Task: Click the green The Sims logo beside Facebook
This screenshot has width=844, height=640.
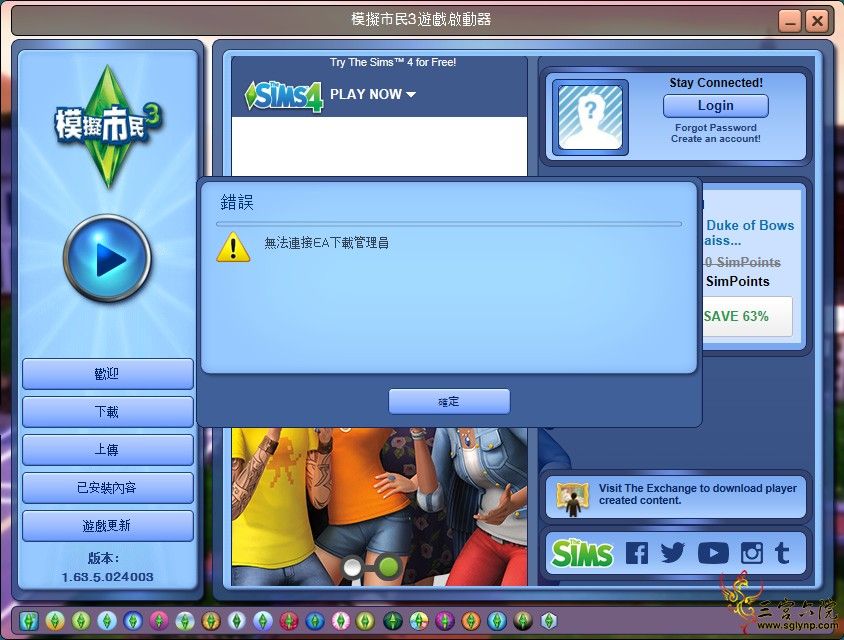Action: pyautogui.click(x=582, y=553)
